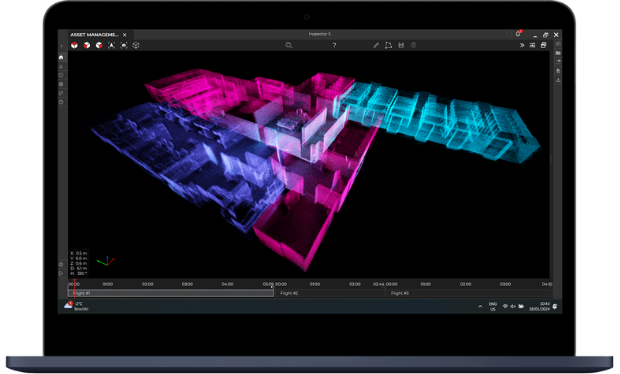
Task: Click the framed letter A toolbar icon
Action: (112, 45)
